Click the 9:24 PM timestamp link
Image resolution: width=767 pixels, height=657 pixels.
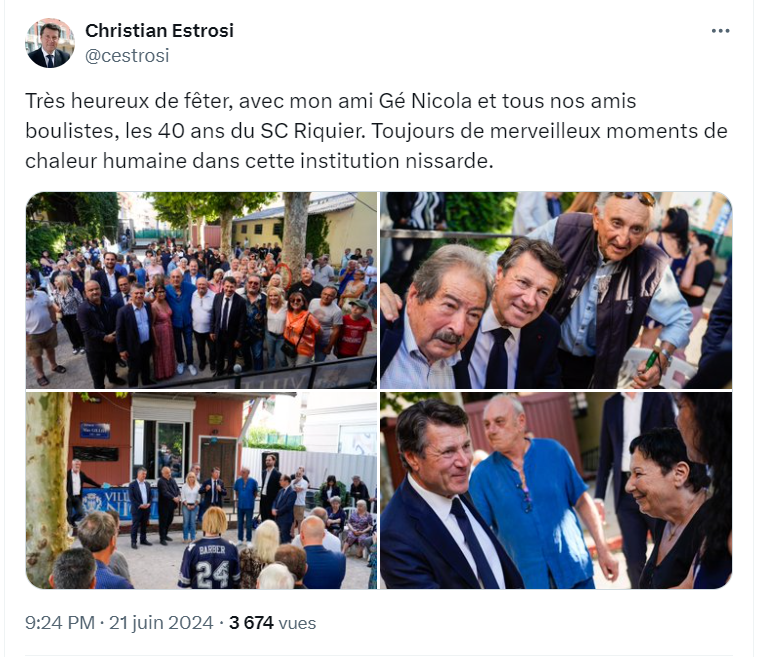tap(60, 623)
